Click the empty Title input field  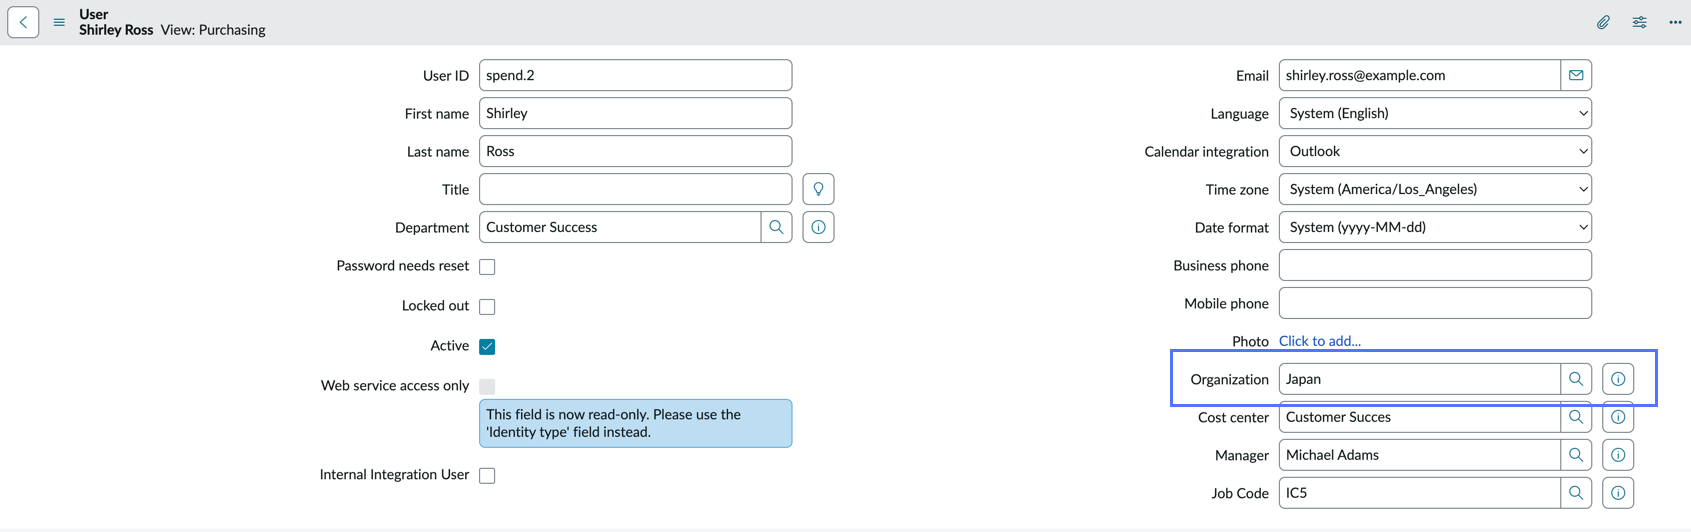[x=635, y=189]
